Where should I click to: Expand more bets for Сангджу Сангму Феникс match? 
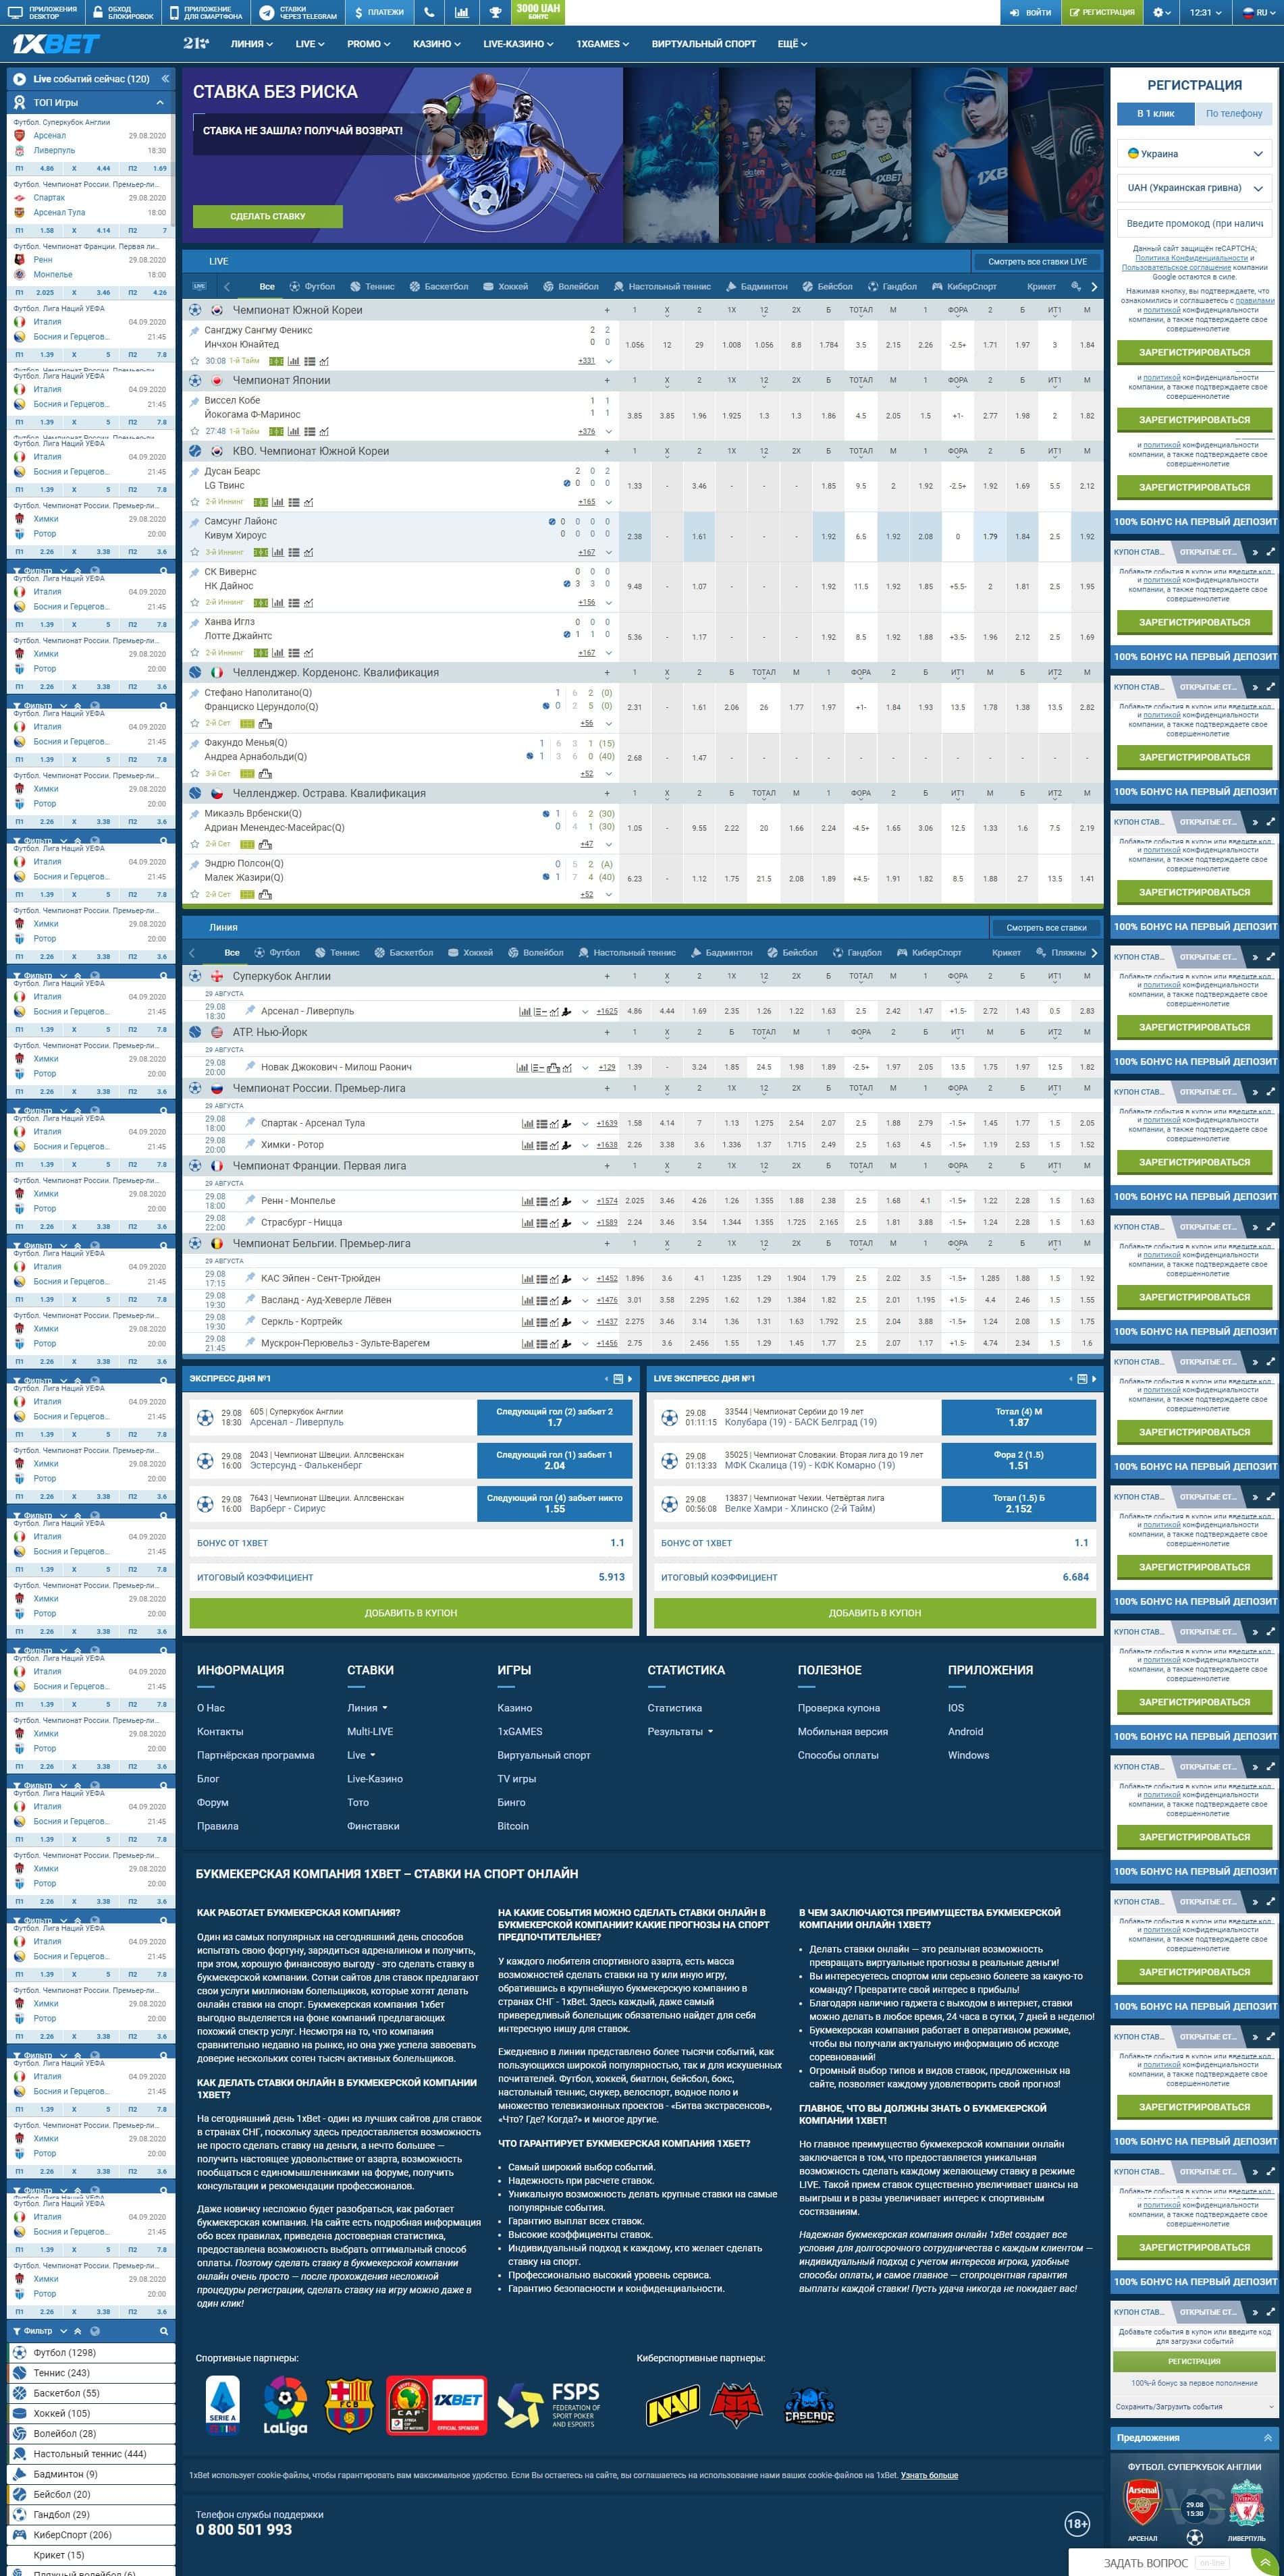(x=607, y=361)
